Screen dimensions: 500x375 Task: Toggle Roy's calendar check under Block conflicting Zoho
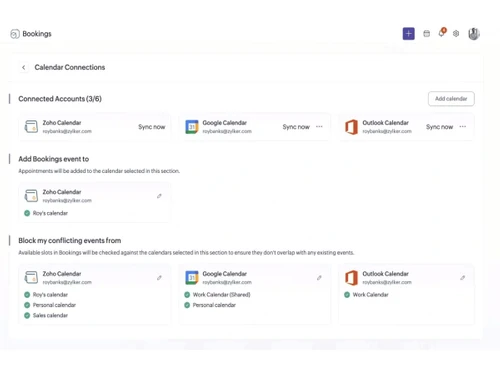(27, 295)
